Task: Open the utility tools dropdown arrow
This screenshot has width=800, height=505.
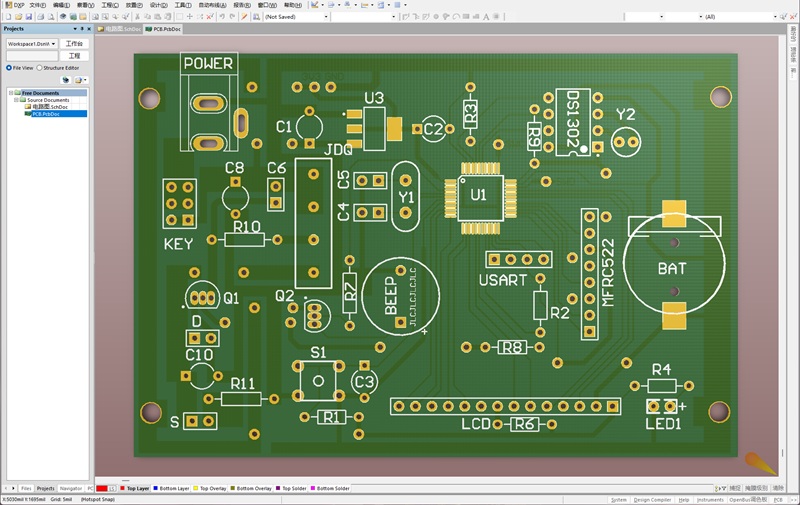Action: [x=322, y=5]
